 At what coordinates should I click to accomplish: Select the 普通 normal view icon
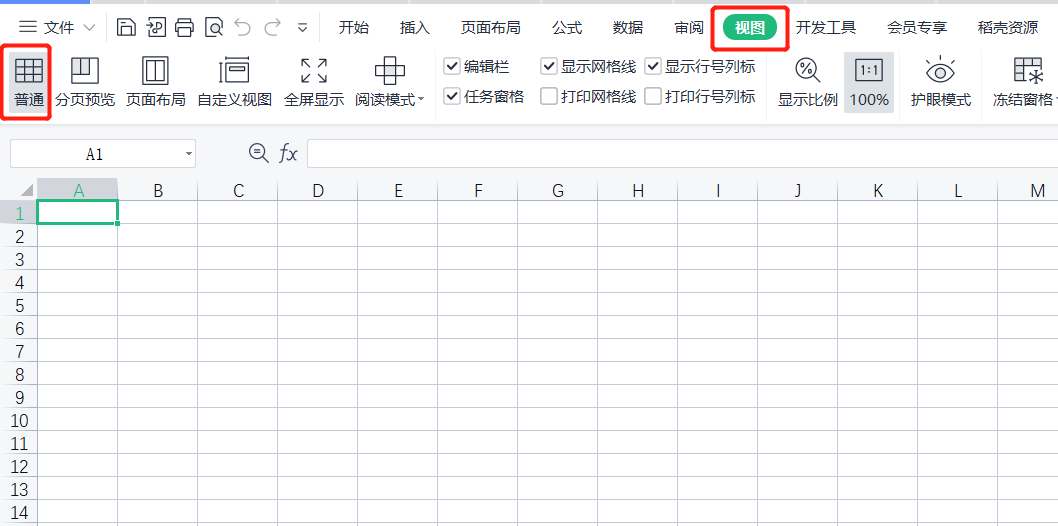click(28, 70)
